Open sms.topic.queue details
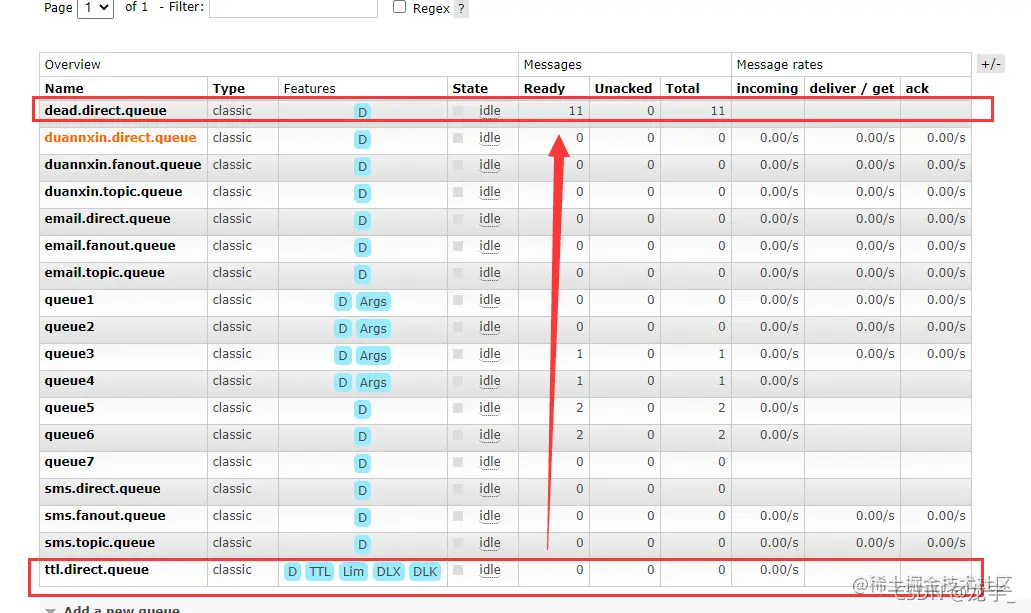Screen dimensions: 1031x613 (100, 542)
